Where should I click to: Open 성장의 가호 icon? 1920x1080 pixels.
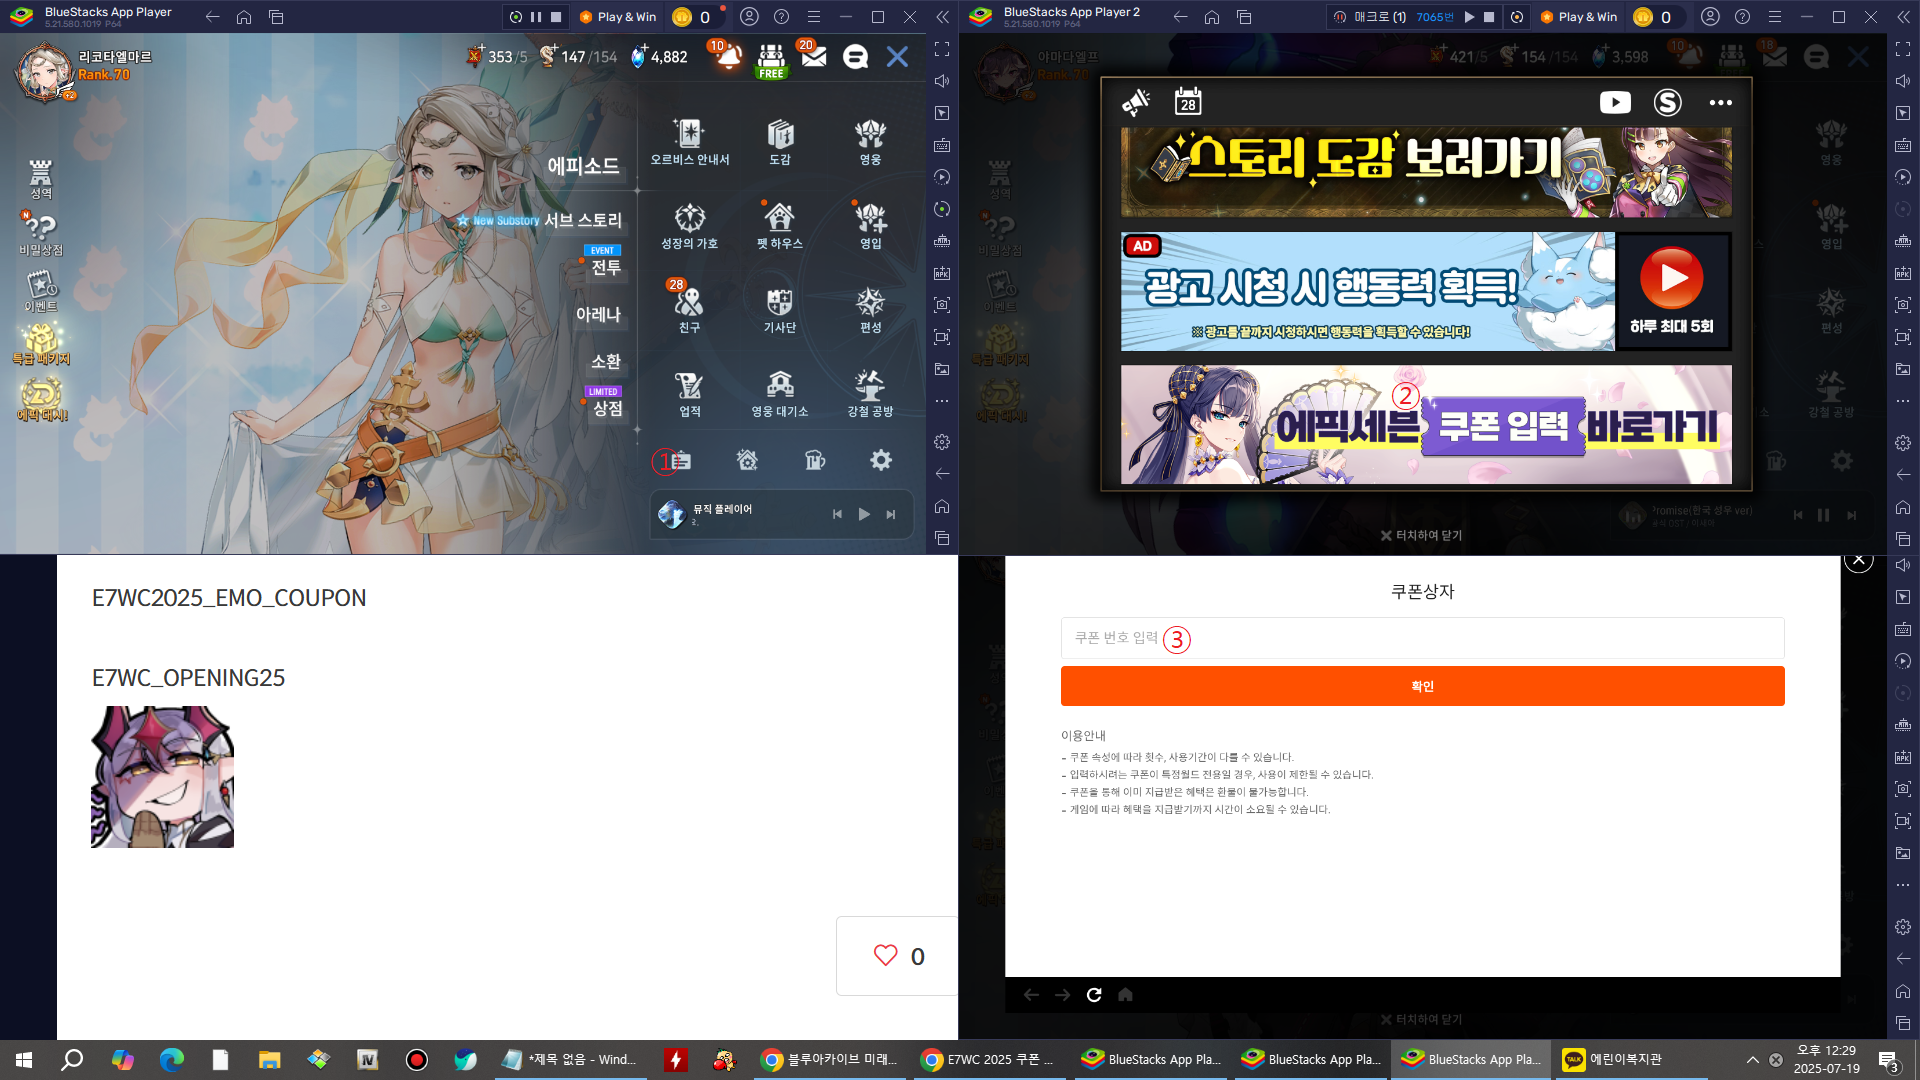[689, 225]
